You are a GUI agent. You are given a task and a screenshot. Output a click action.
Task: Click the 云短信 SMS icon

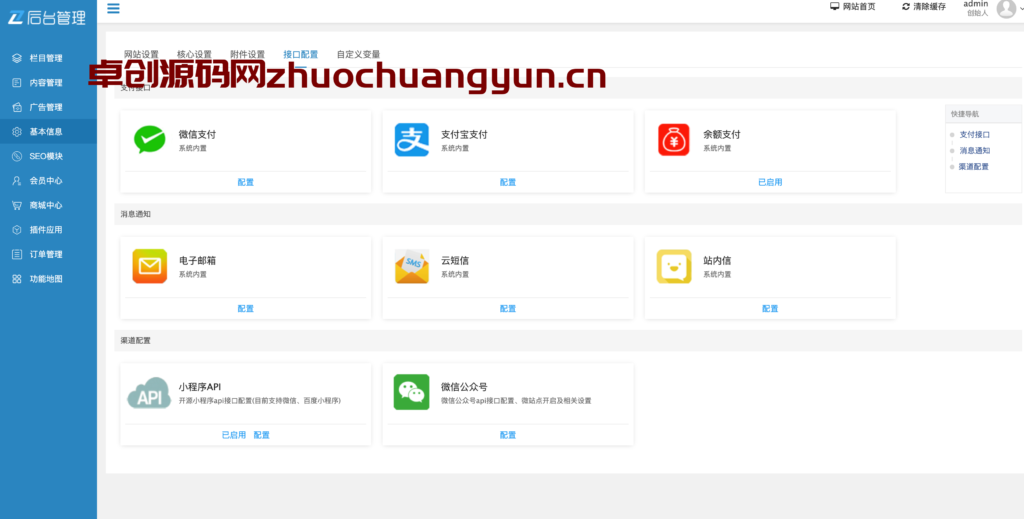click(411, 266)
